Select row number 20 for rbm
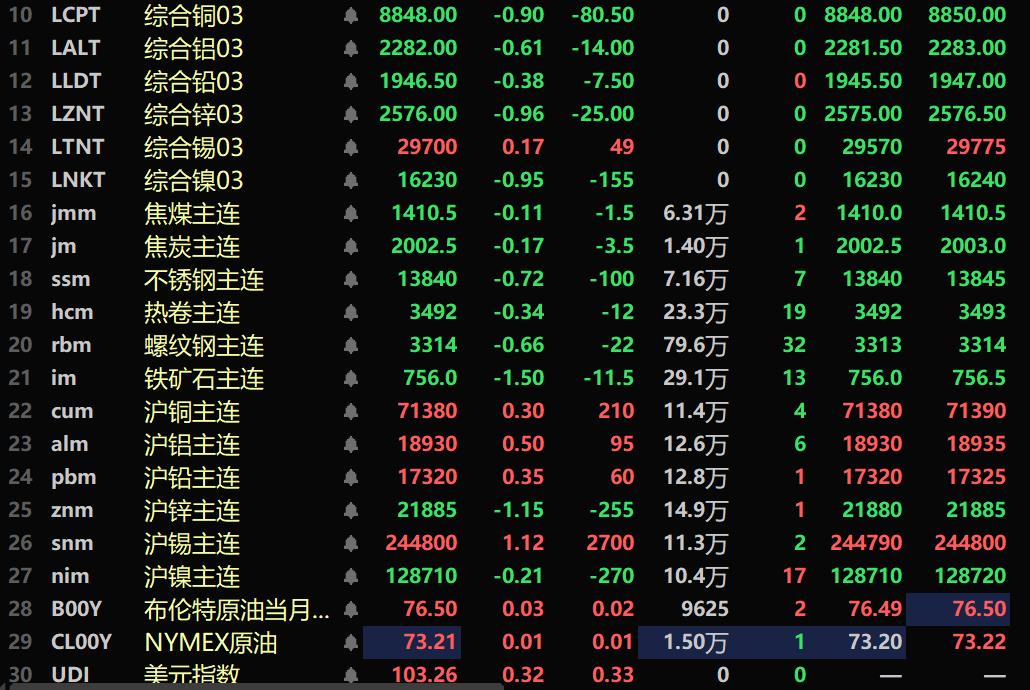Image resolution: width=1030 pixels, height=690 pixels. pyautogui.click(x=18, y=345)
